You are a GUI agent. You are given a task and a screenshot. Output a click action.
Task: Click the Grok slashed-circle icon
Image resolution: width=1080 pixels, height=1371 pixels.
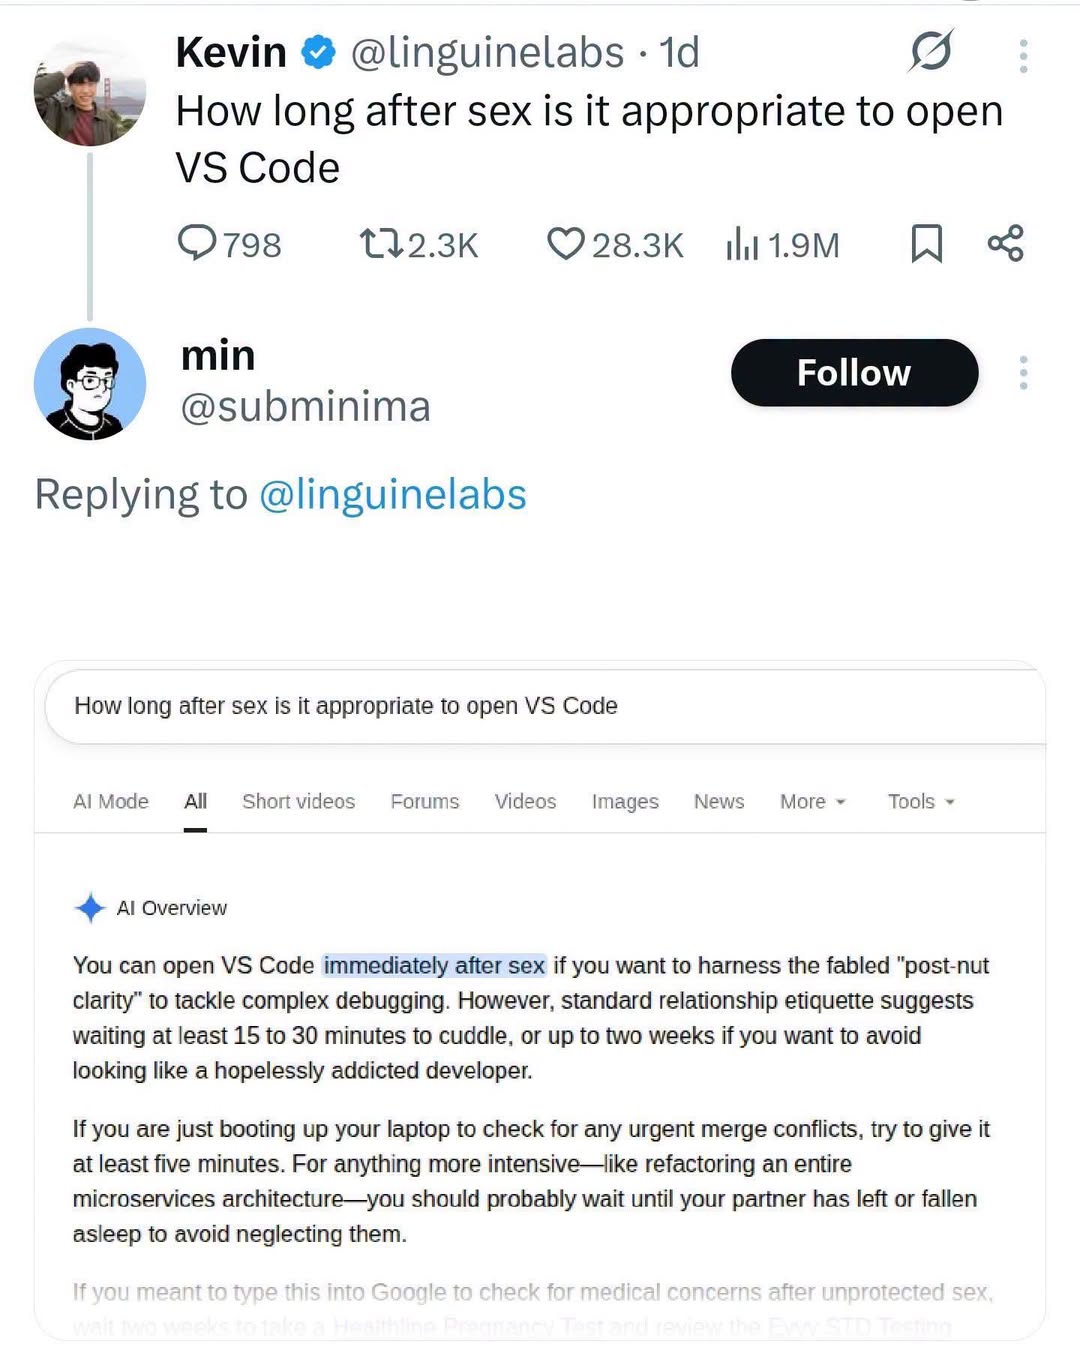[930, 51]
